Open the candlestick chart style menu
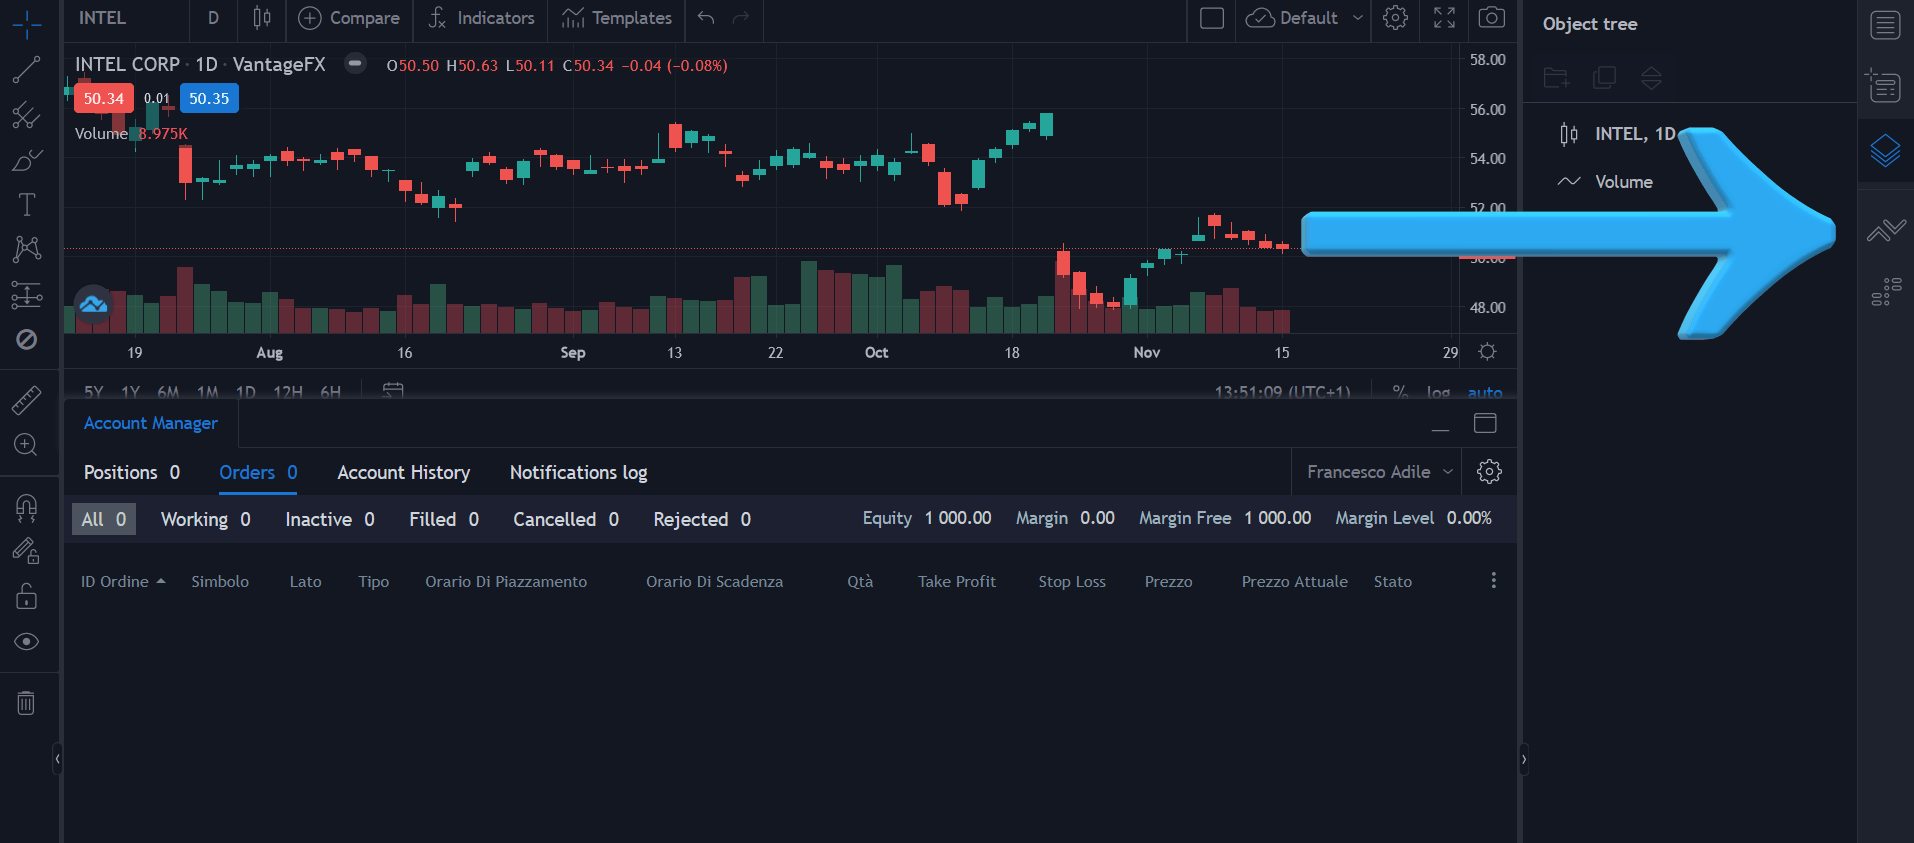 (262, 18)
